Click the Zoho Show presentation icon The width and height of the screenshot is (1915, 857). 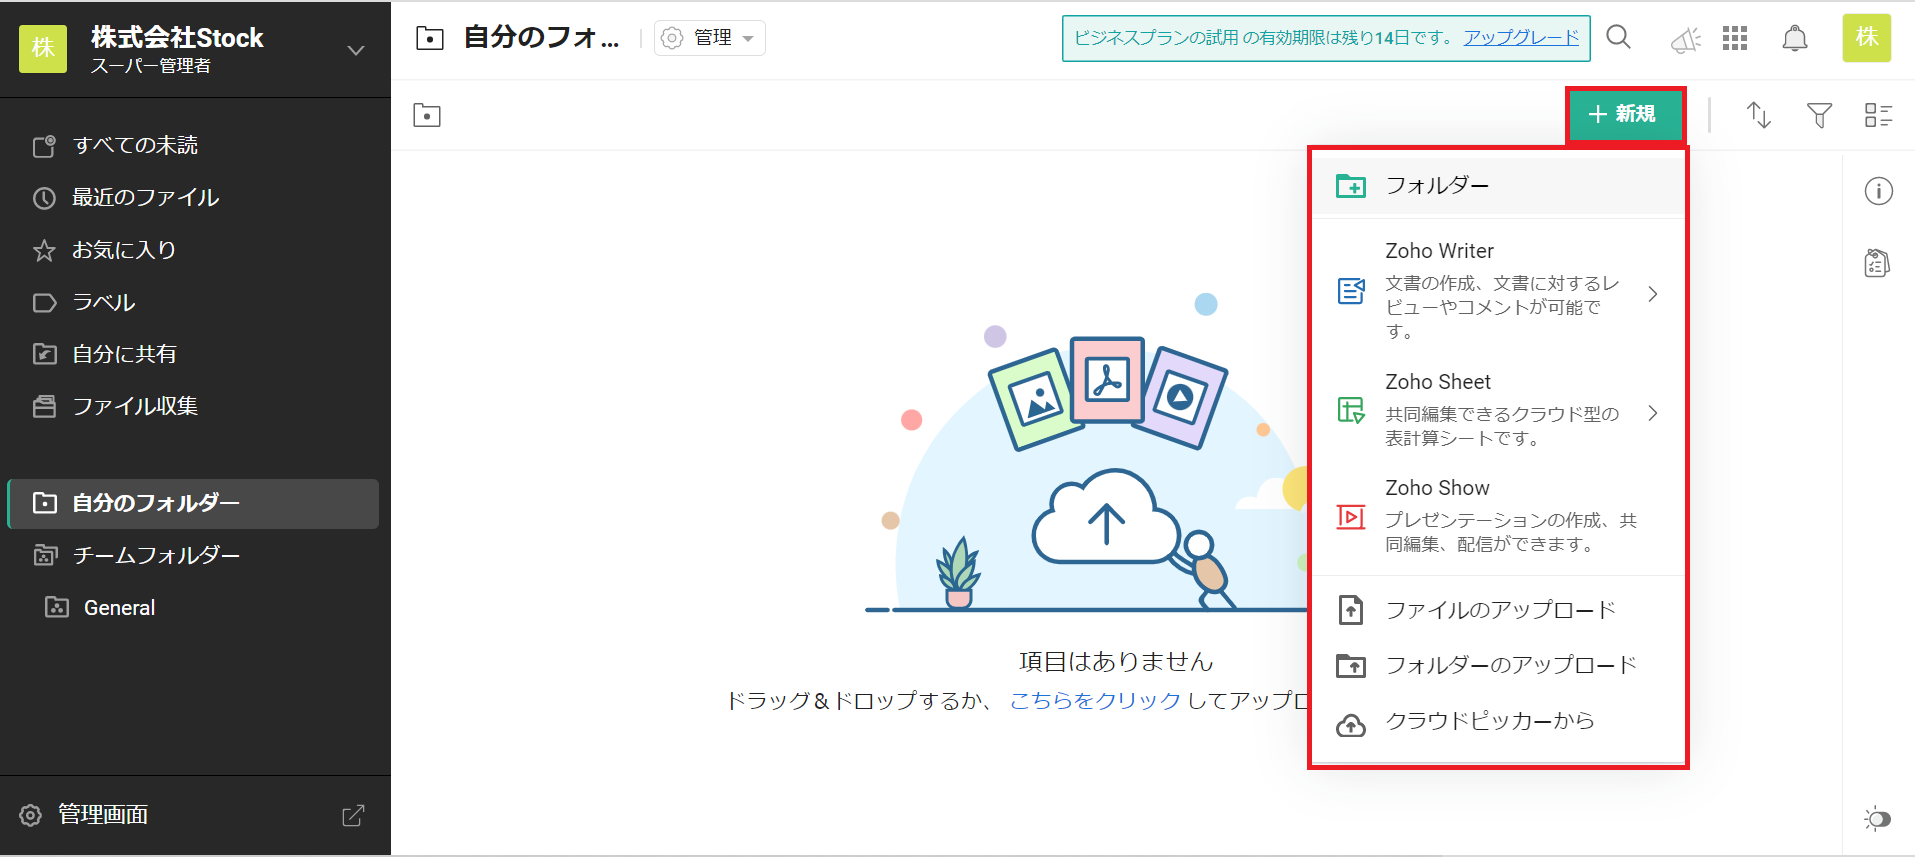[1351, 516]
